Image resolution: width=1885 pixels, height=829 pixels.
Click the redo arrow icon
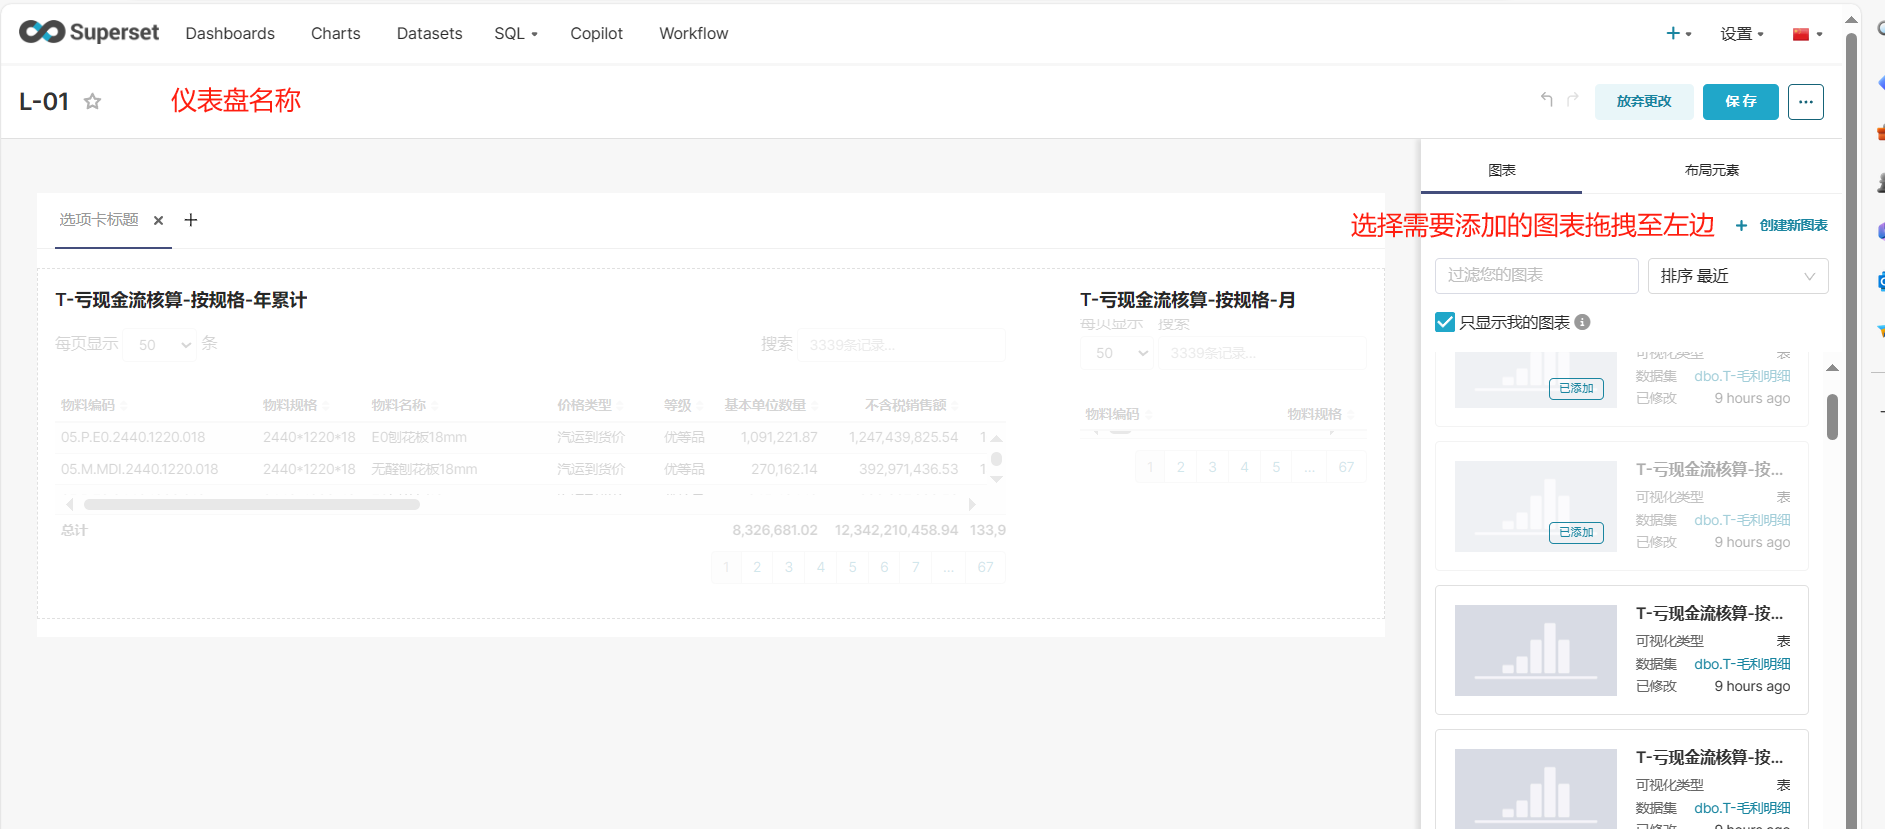click(x=1572, y=99)
